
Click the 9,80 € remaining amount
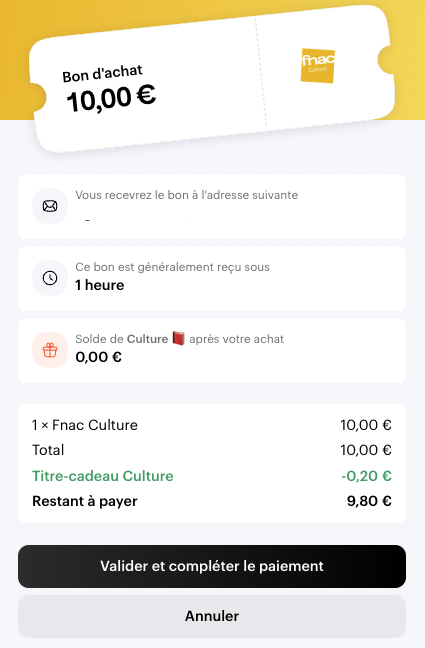click(x=369, y=501)
